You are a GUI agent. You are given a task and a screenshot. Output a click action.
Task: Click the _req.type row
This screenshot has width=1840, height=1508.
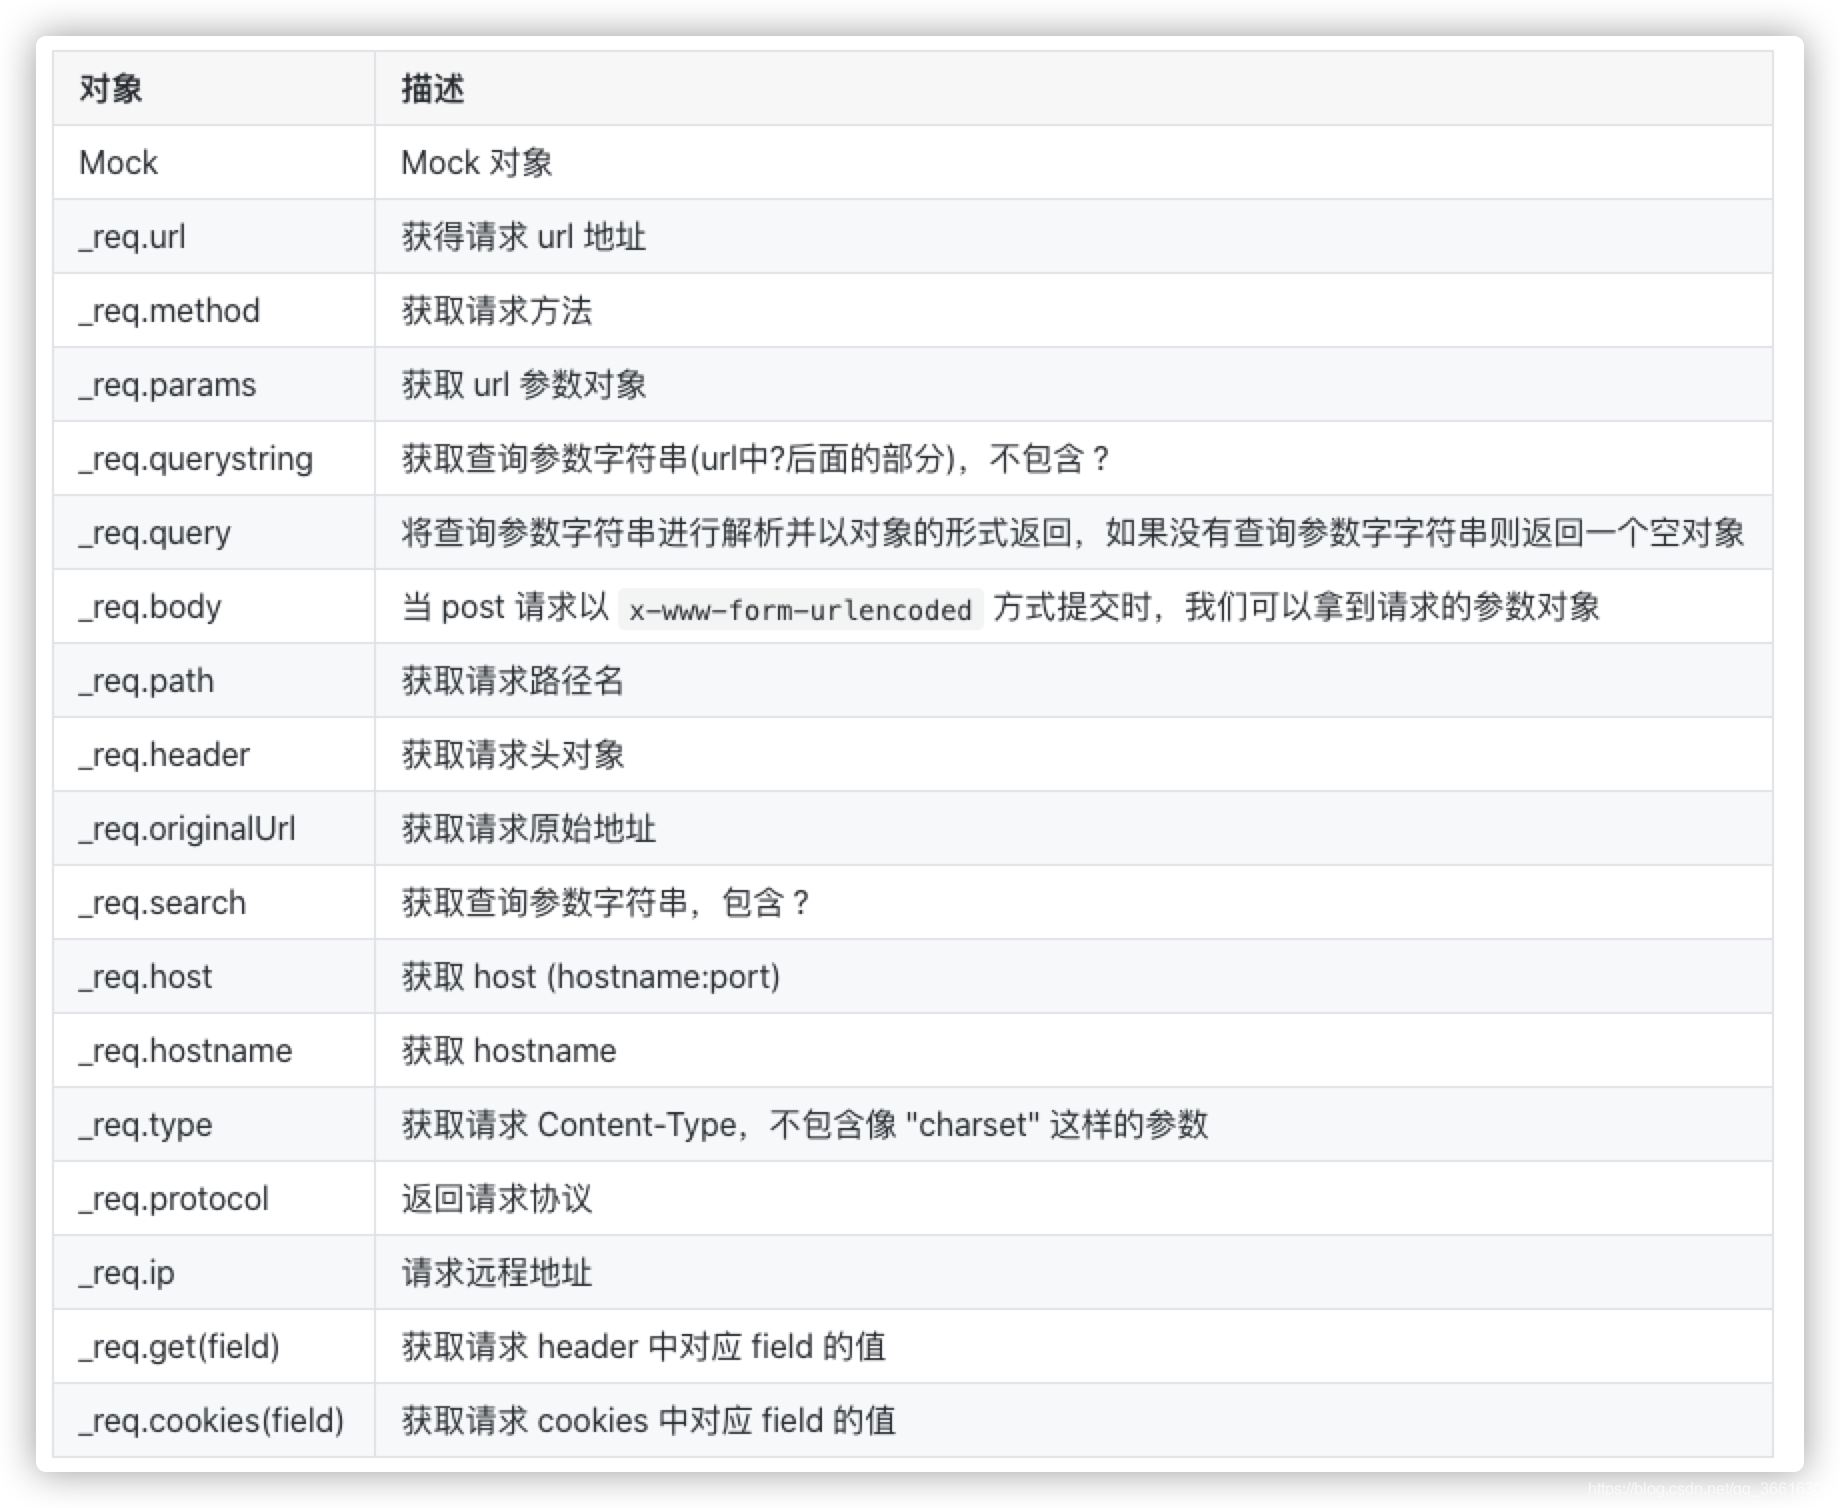tap(144, 1125)
